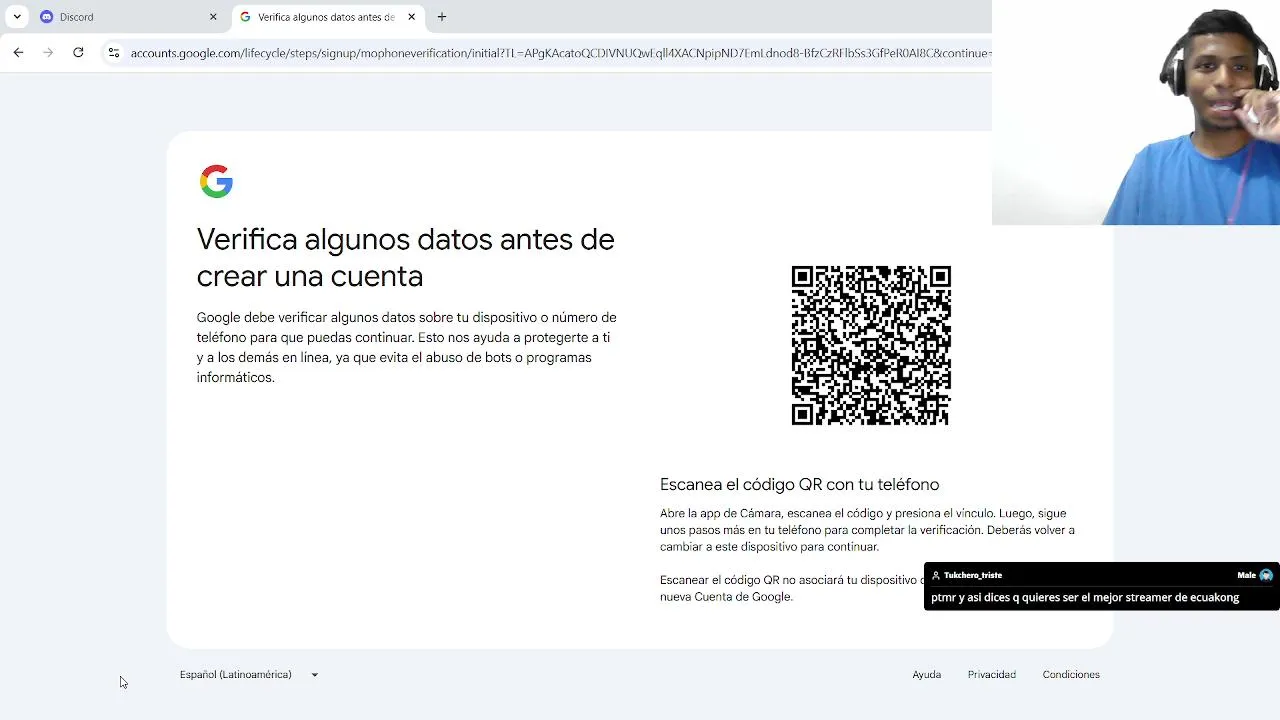The height and width of the screenshot is (720, 1280).
Task: Click the browser back arrow
Action: [x=18, y=52]
